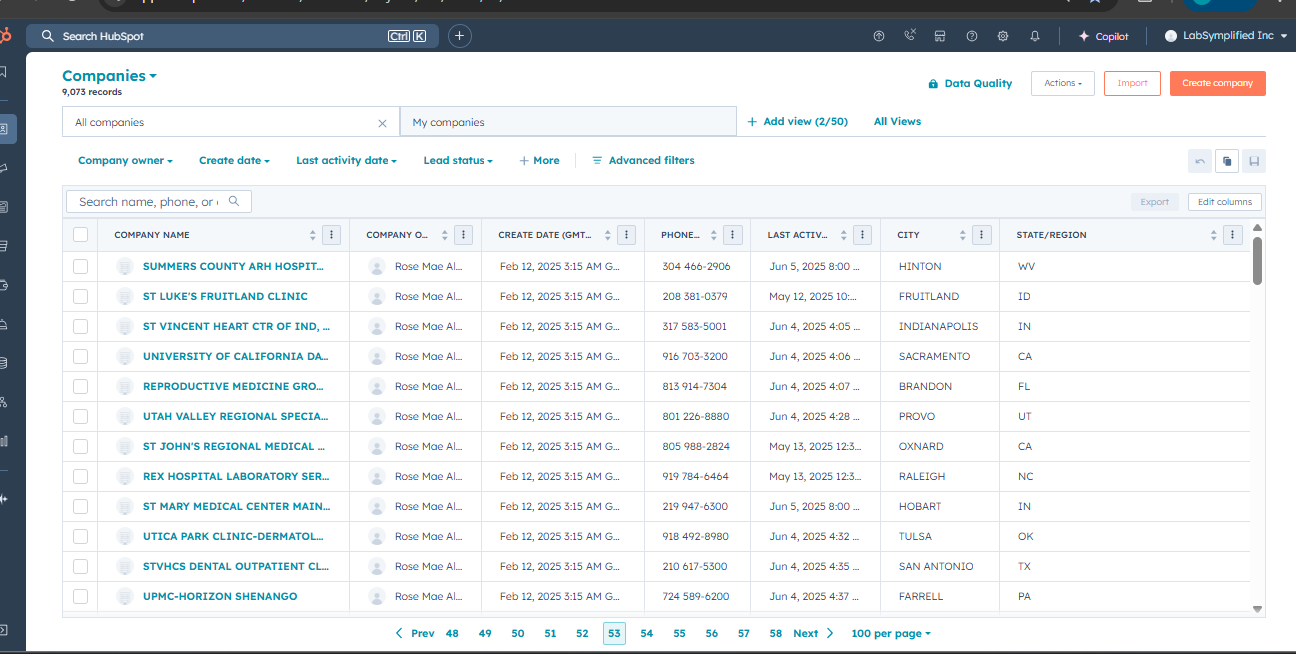Click the undo icon above the table
The image size is (1296, 654).
[x=1200, y=161]
